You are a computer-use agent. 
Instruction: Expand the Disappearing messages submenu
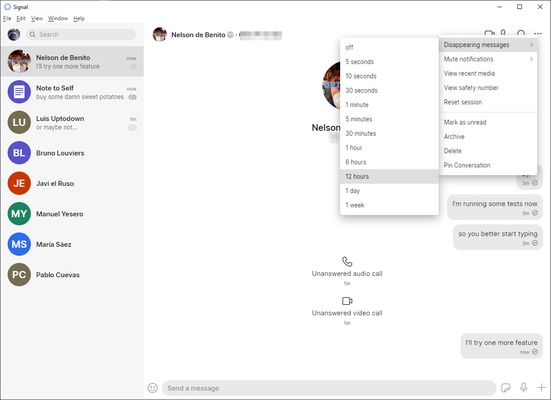pyautogui.click(x=488, y=45)
